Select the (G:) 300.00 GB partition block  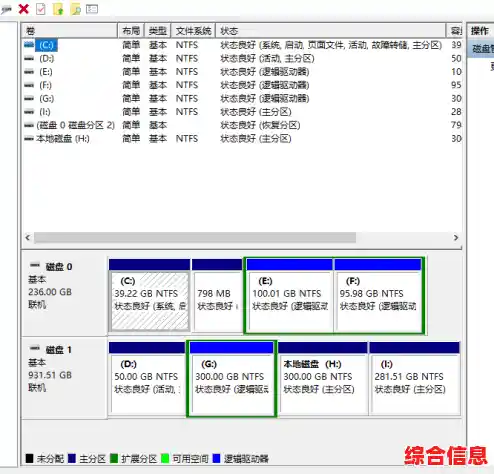(x=232, y=378)
